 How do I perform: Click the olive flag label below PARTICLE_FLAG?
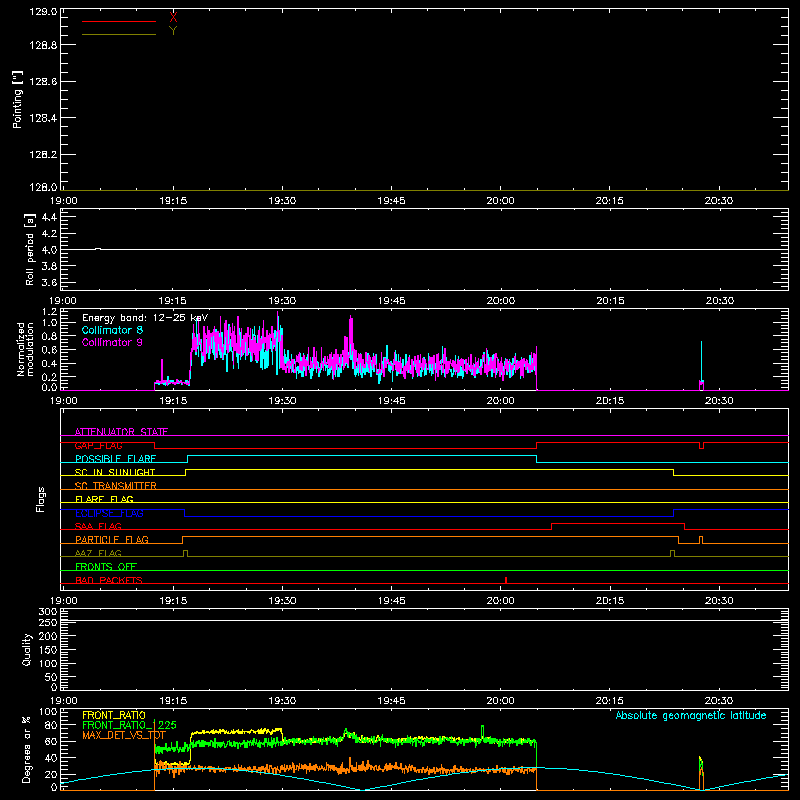click(x=98, y=554)
